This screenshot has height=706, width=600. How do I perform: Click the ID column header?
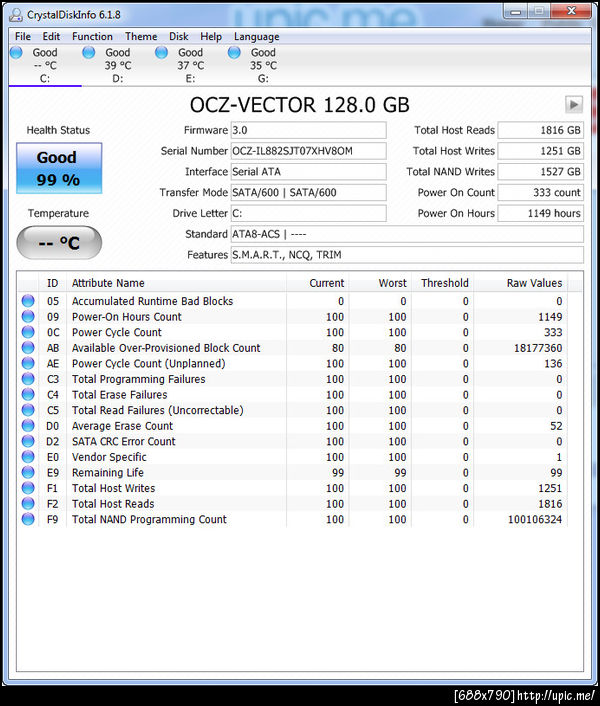click(52, 283)
